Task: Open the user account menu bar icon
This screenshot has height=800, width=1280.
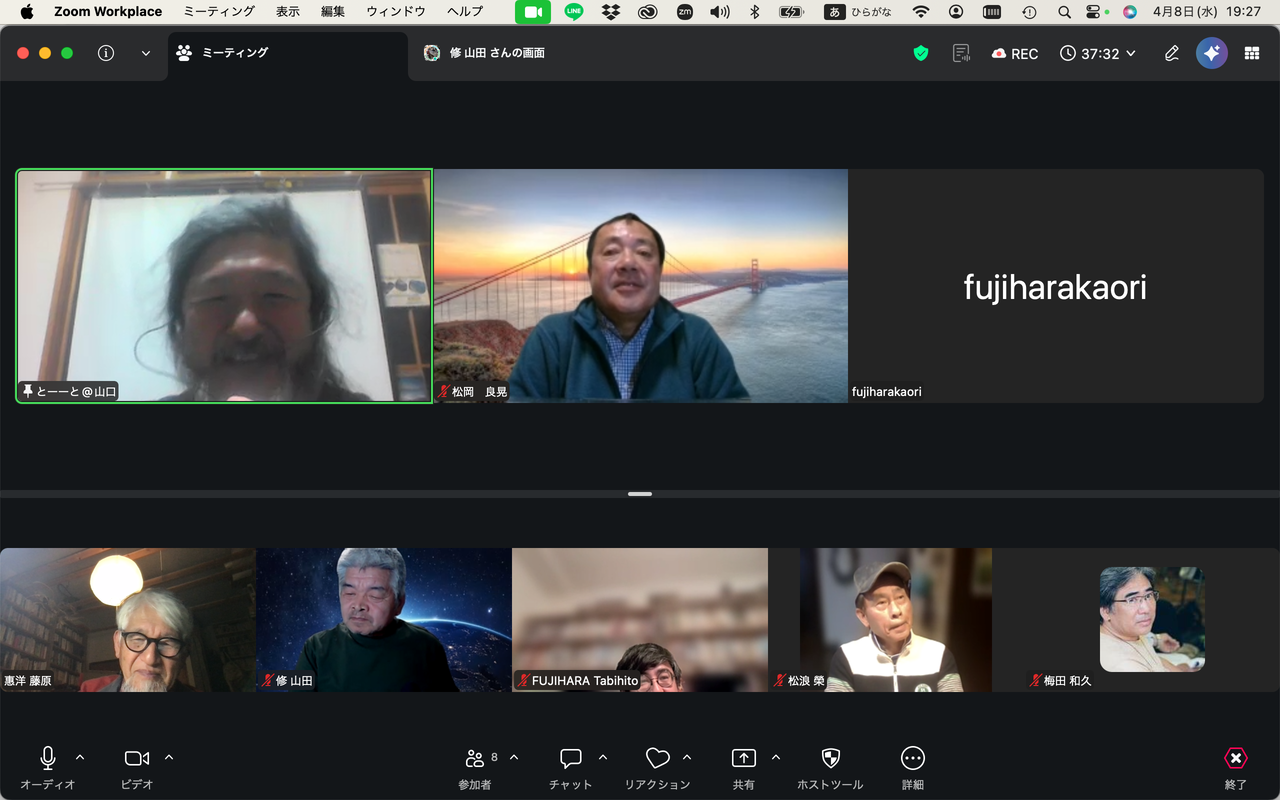Action: 957,12
